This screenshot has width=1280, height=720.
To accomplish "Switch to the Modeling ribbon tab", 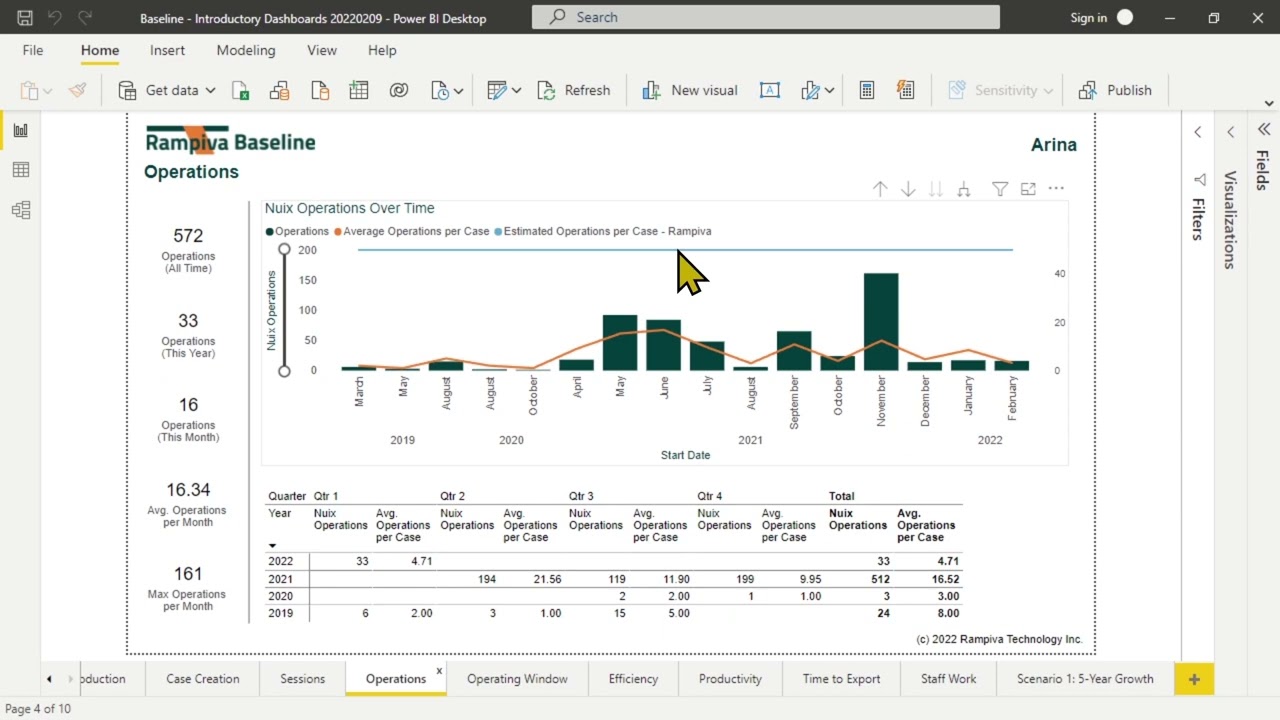I will pos(246,50).
